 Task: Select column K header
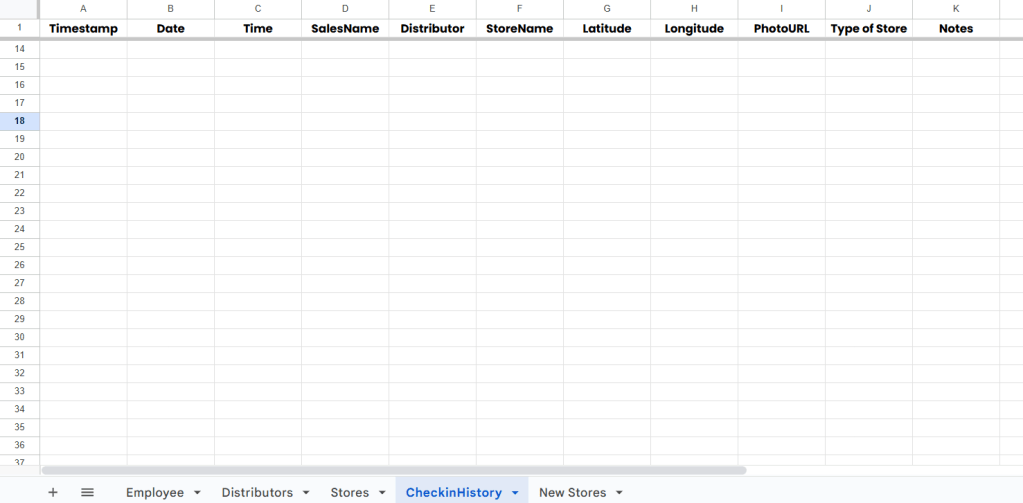pos(956,8)
